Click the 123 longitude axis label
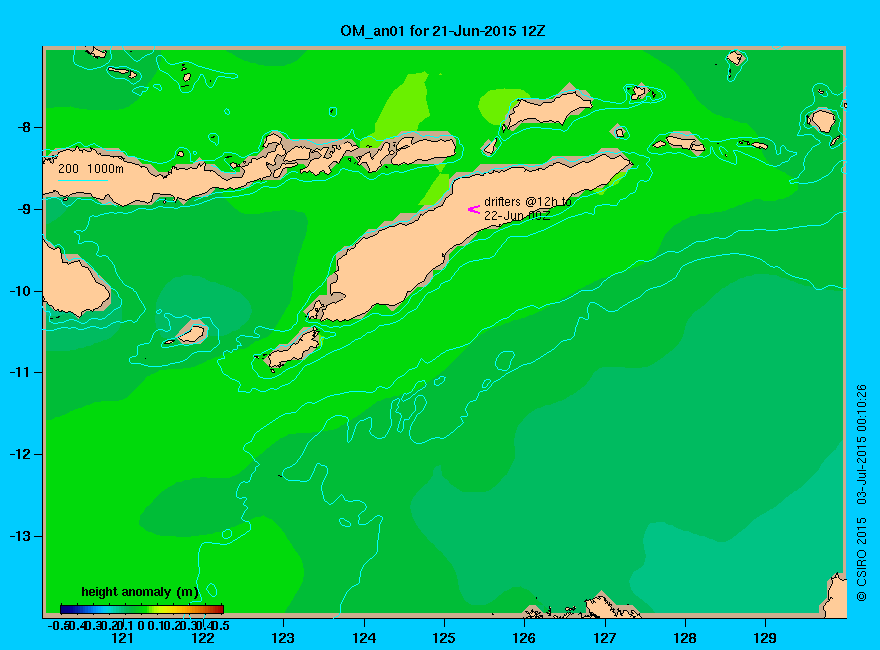The image size is (880, 650). point(283,638)
